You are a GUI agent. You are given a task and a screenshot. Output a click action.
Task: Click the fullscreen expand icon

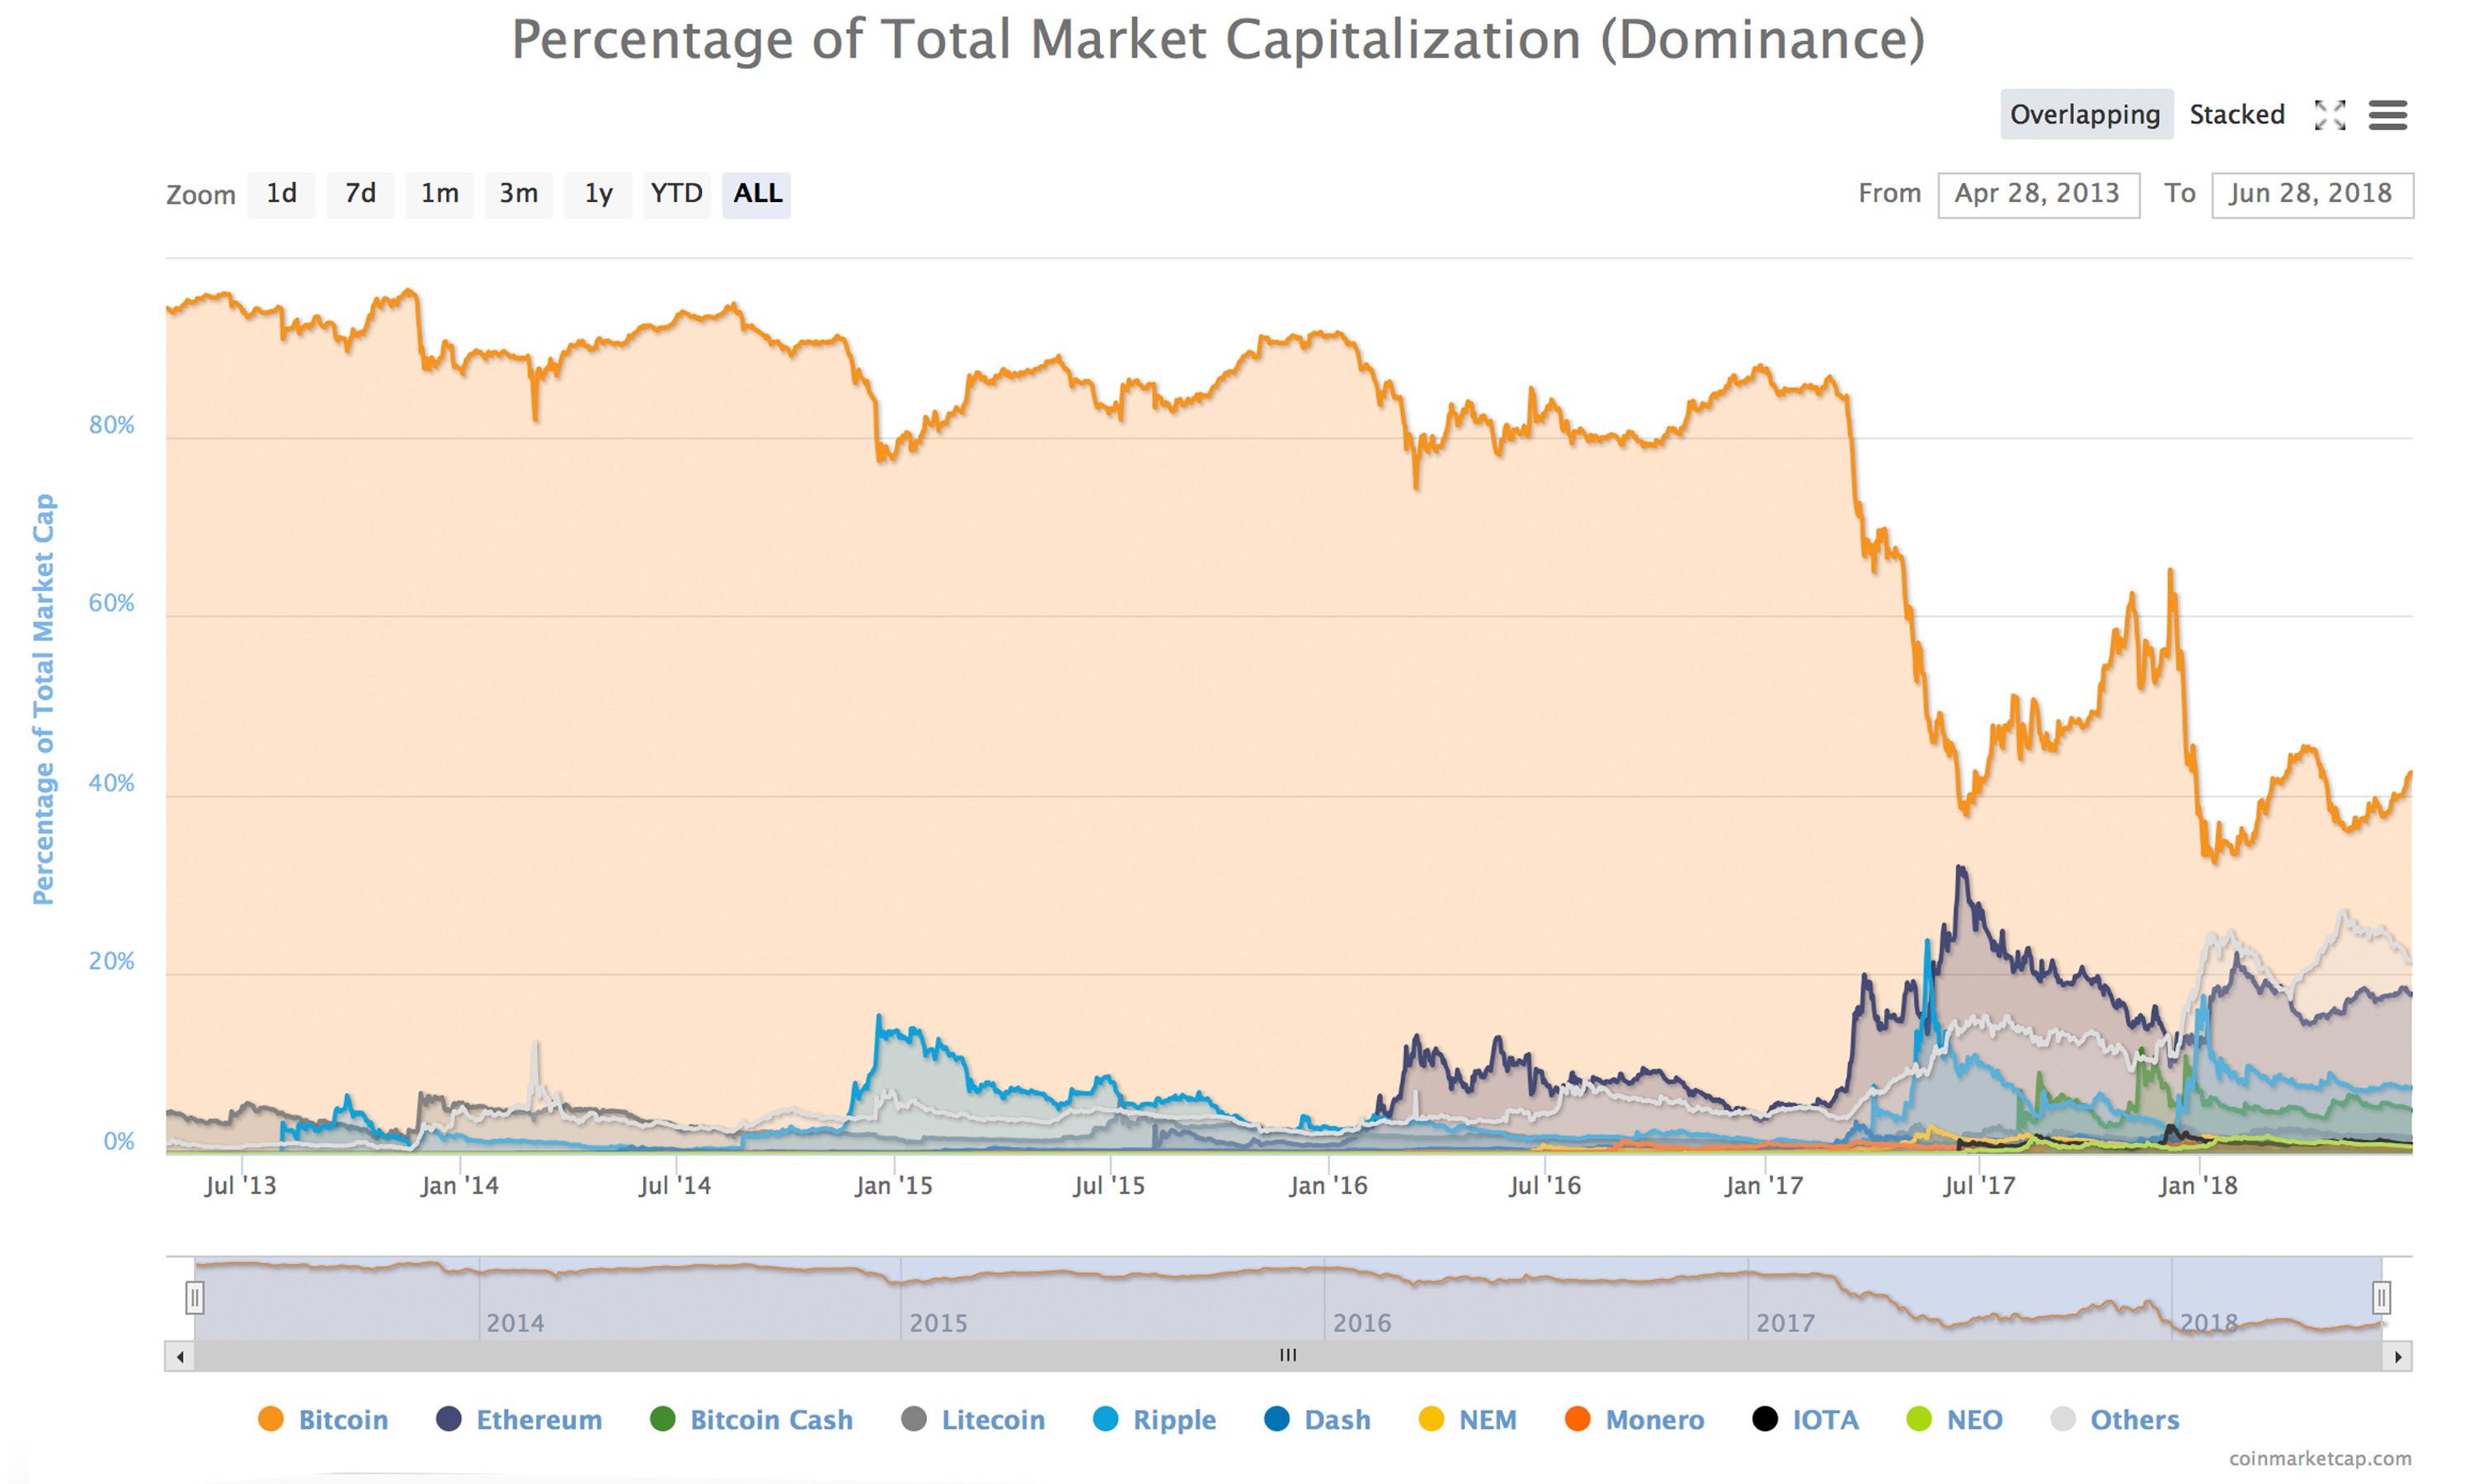(2330, 116)
